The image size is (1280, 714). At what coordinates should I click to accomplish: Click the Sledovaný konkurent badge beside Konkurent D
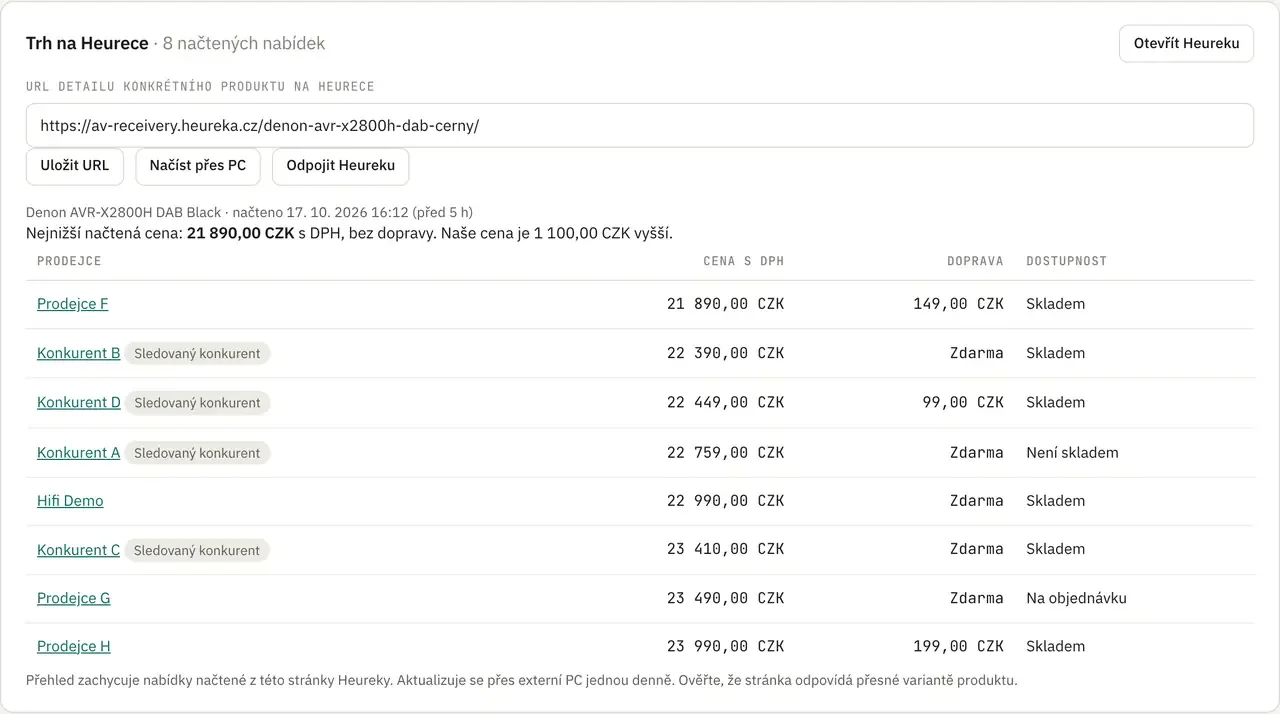click(x=197, y=402)
